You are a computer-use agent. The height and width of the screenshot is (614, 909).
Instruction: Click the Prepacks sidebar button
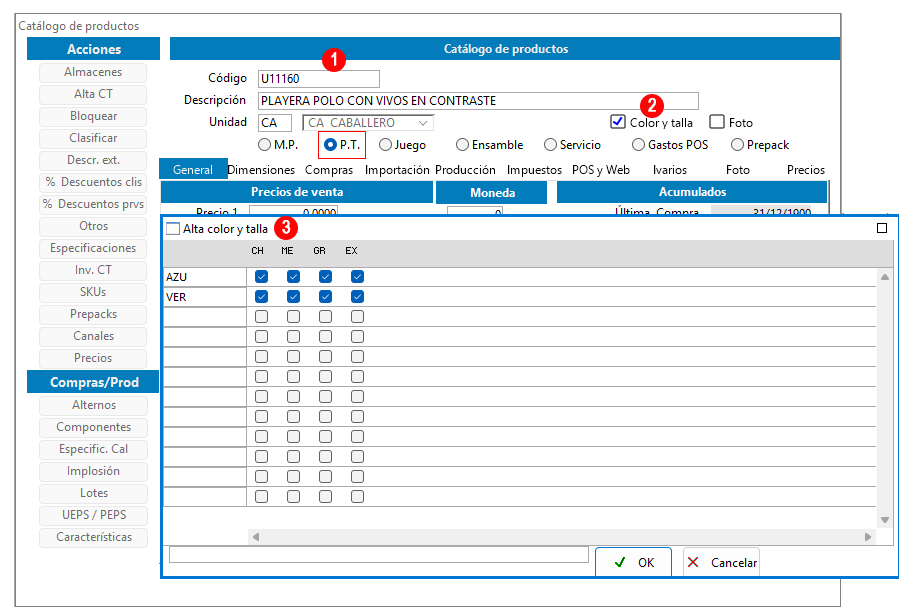(93, 315)
